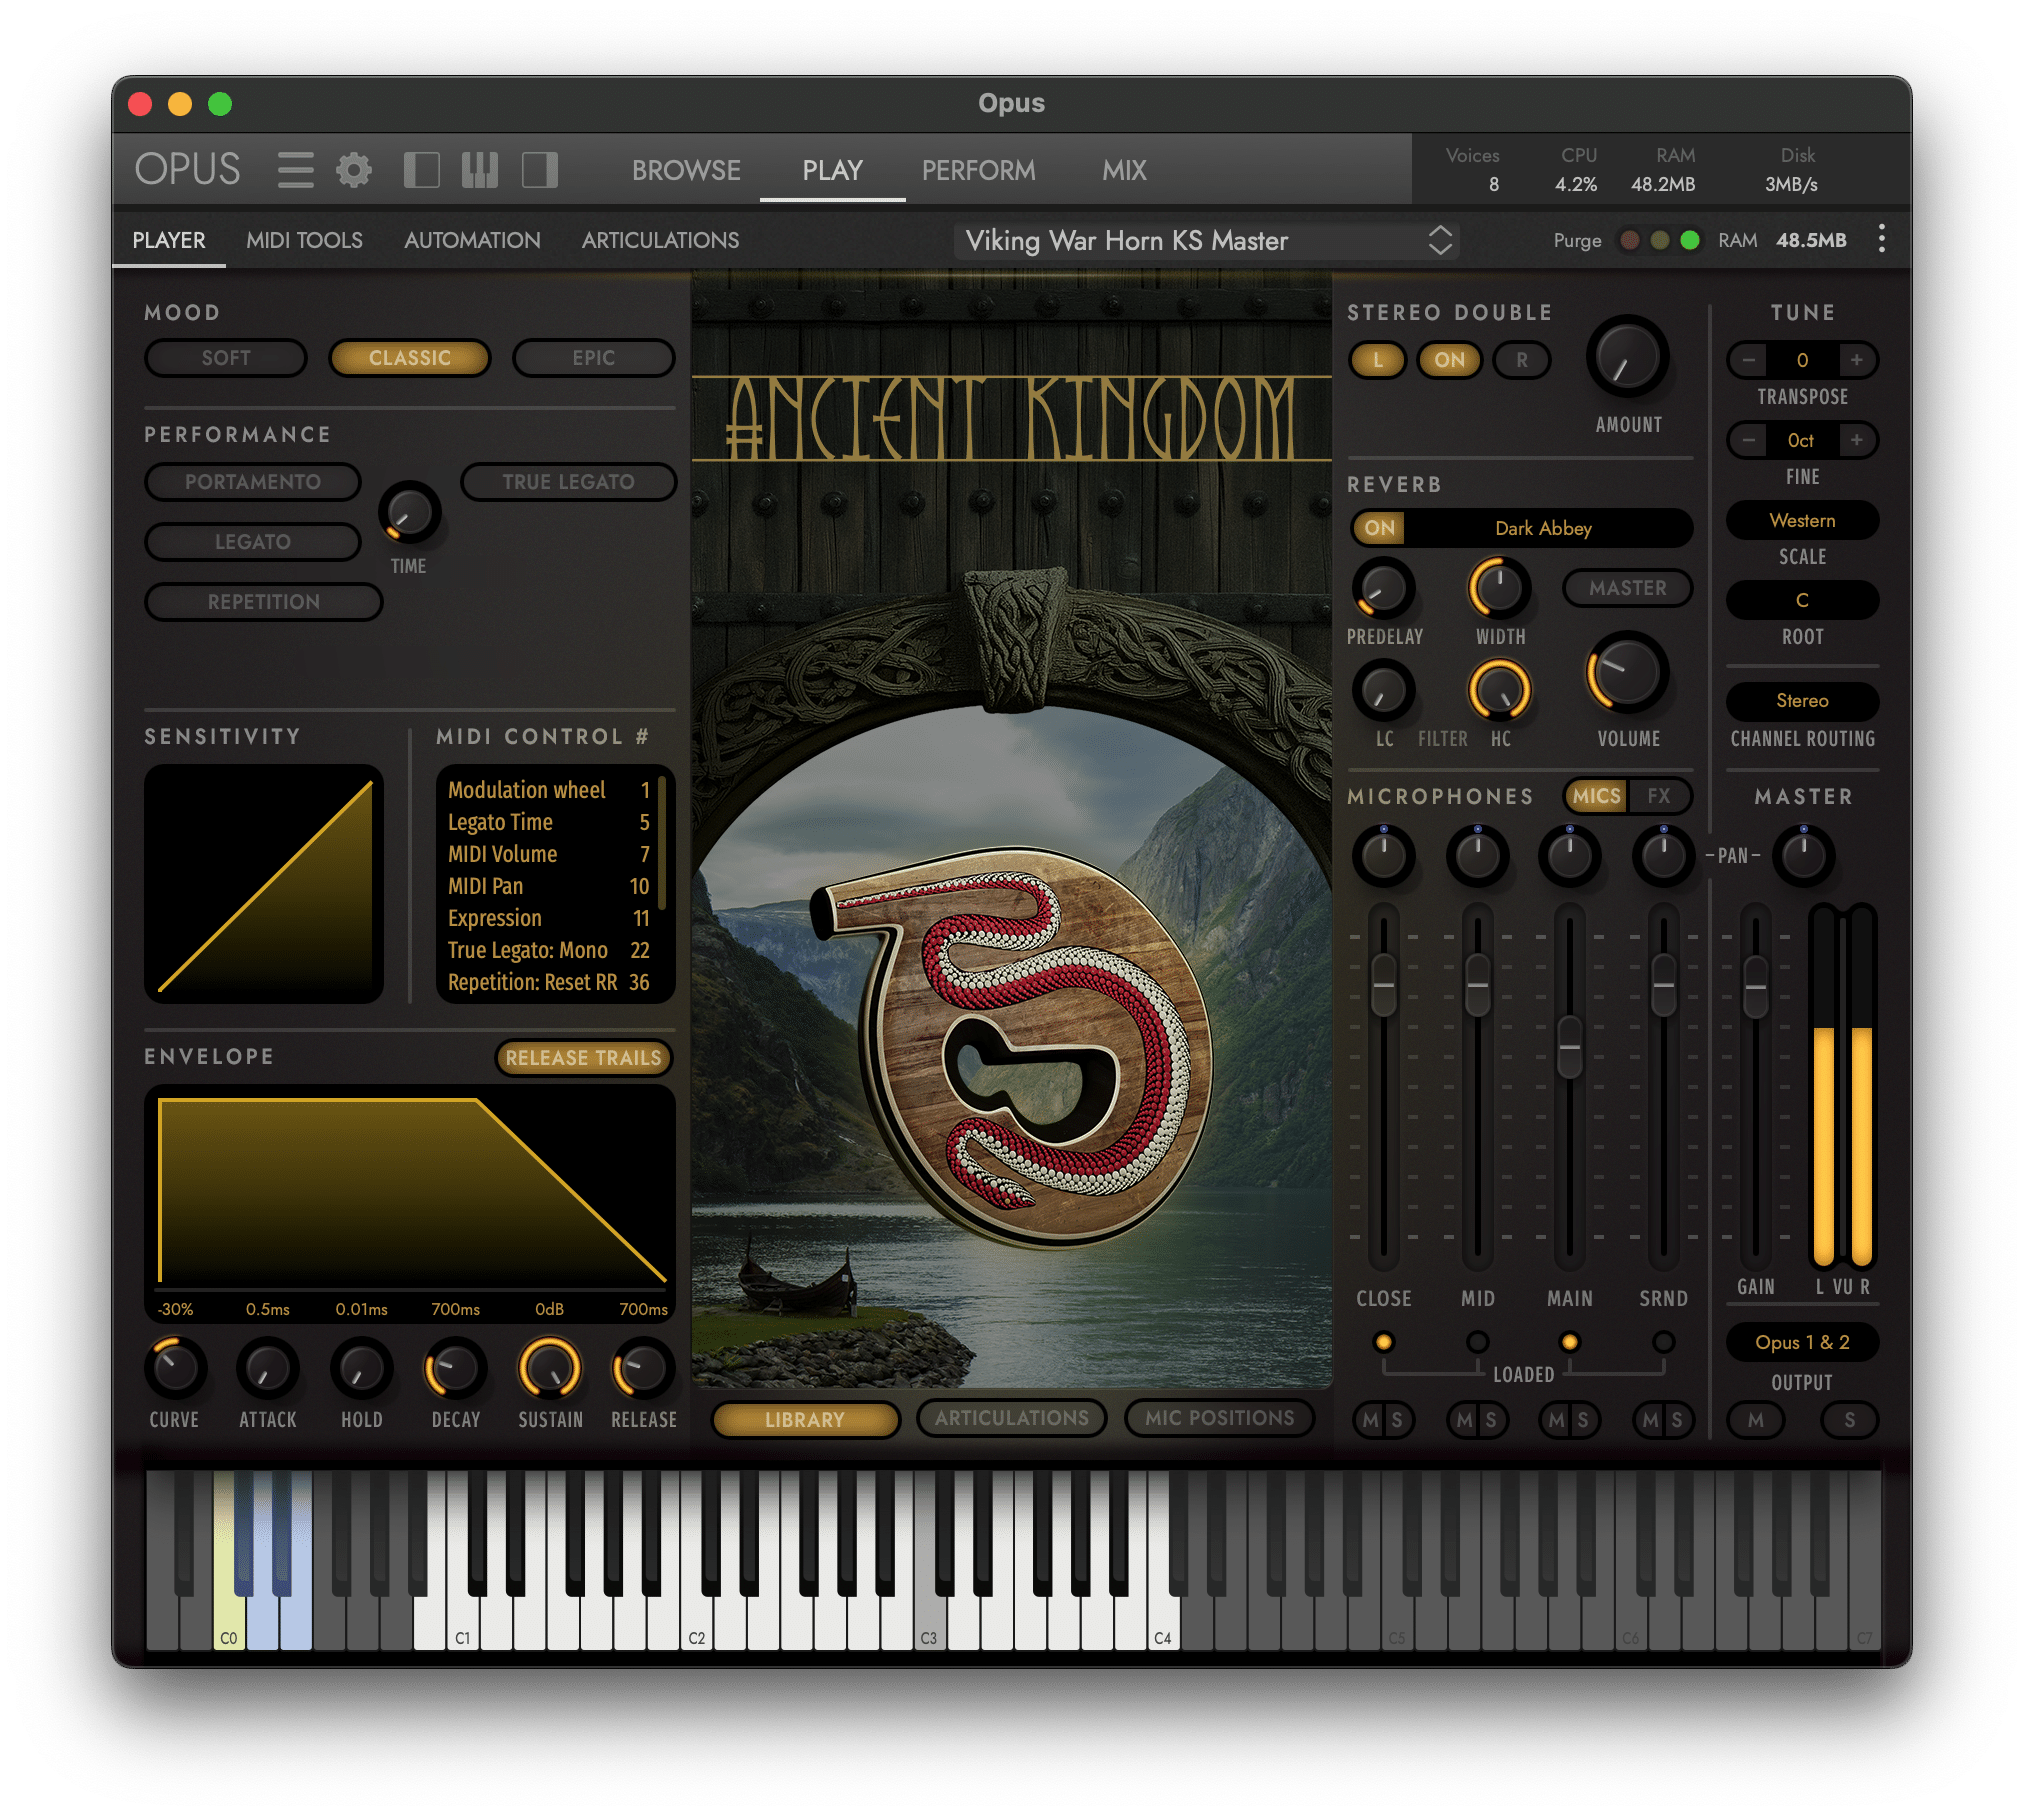Click the envelope Attack knob
This screenshot has height=1816, width=2024.
tap(267, 1368)
